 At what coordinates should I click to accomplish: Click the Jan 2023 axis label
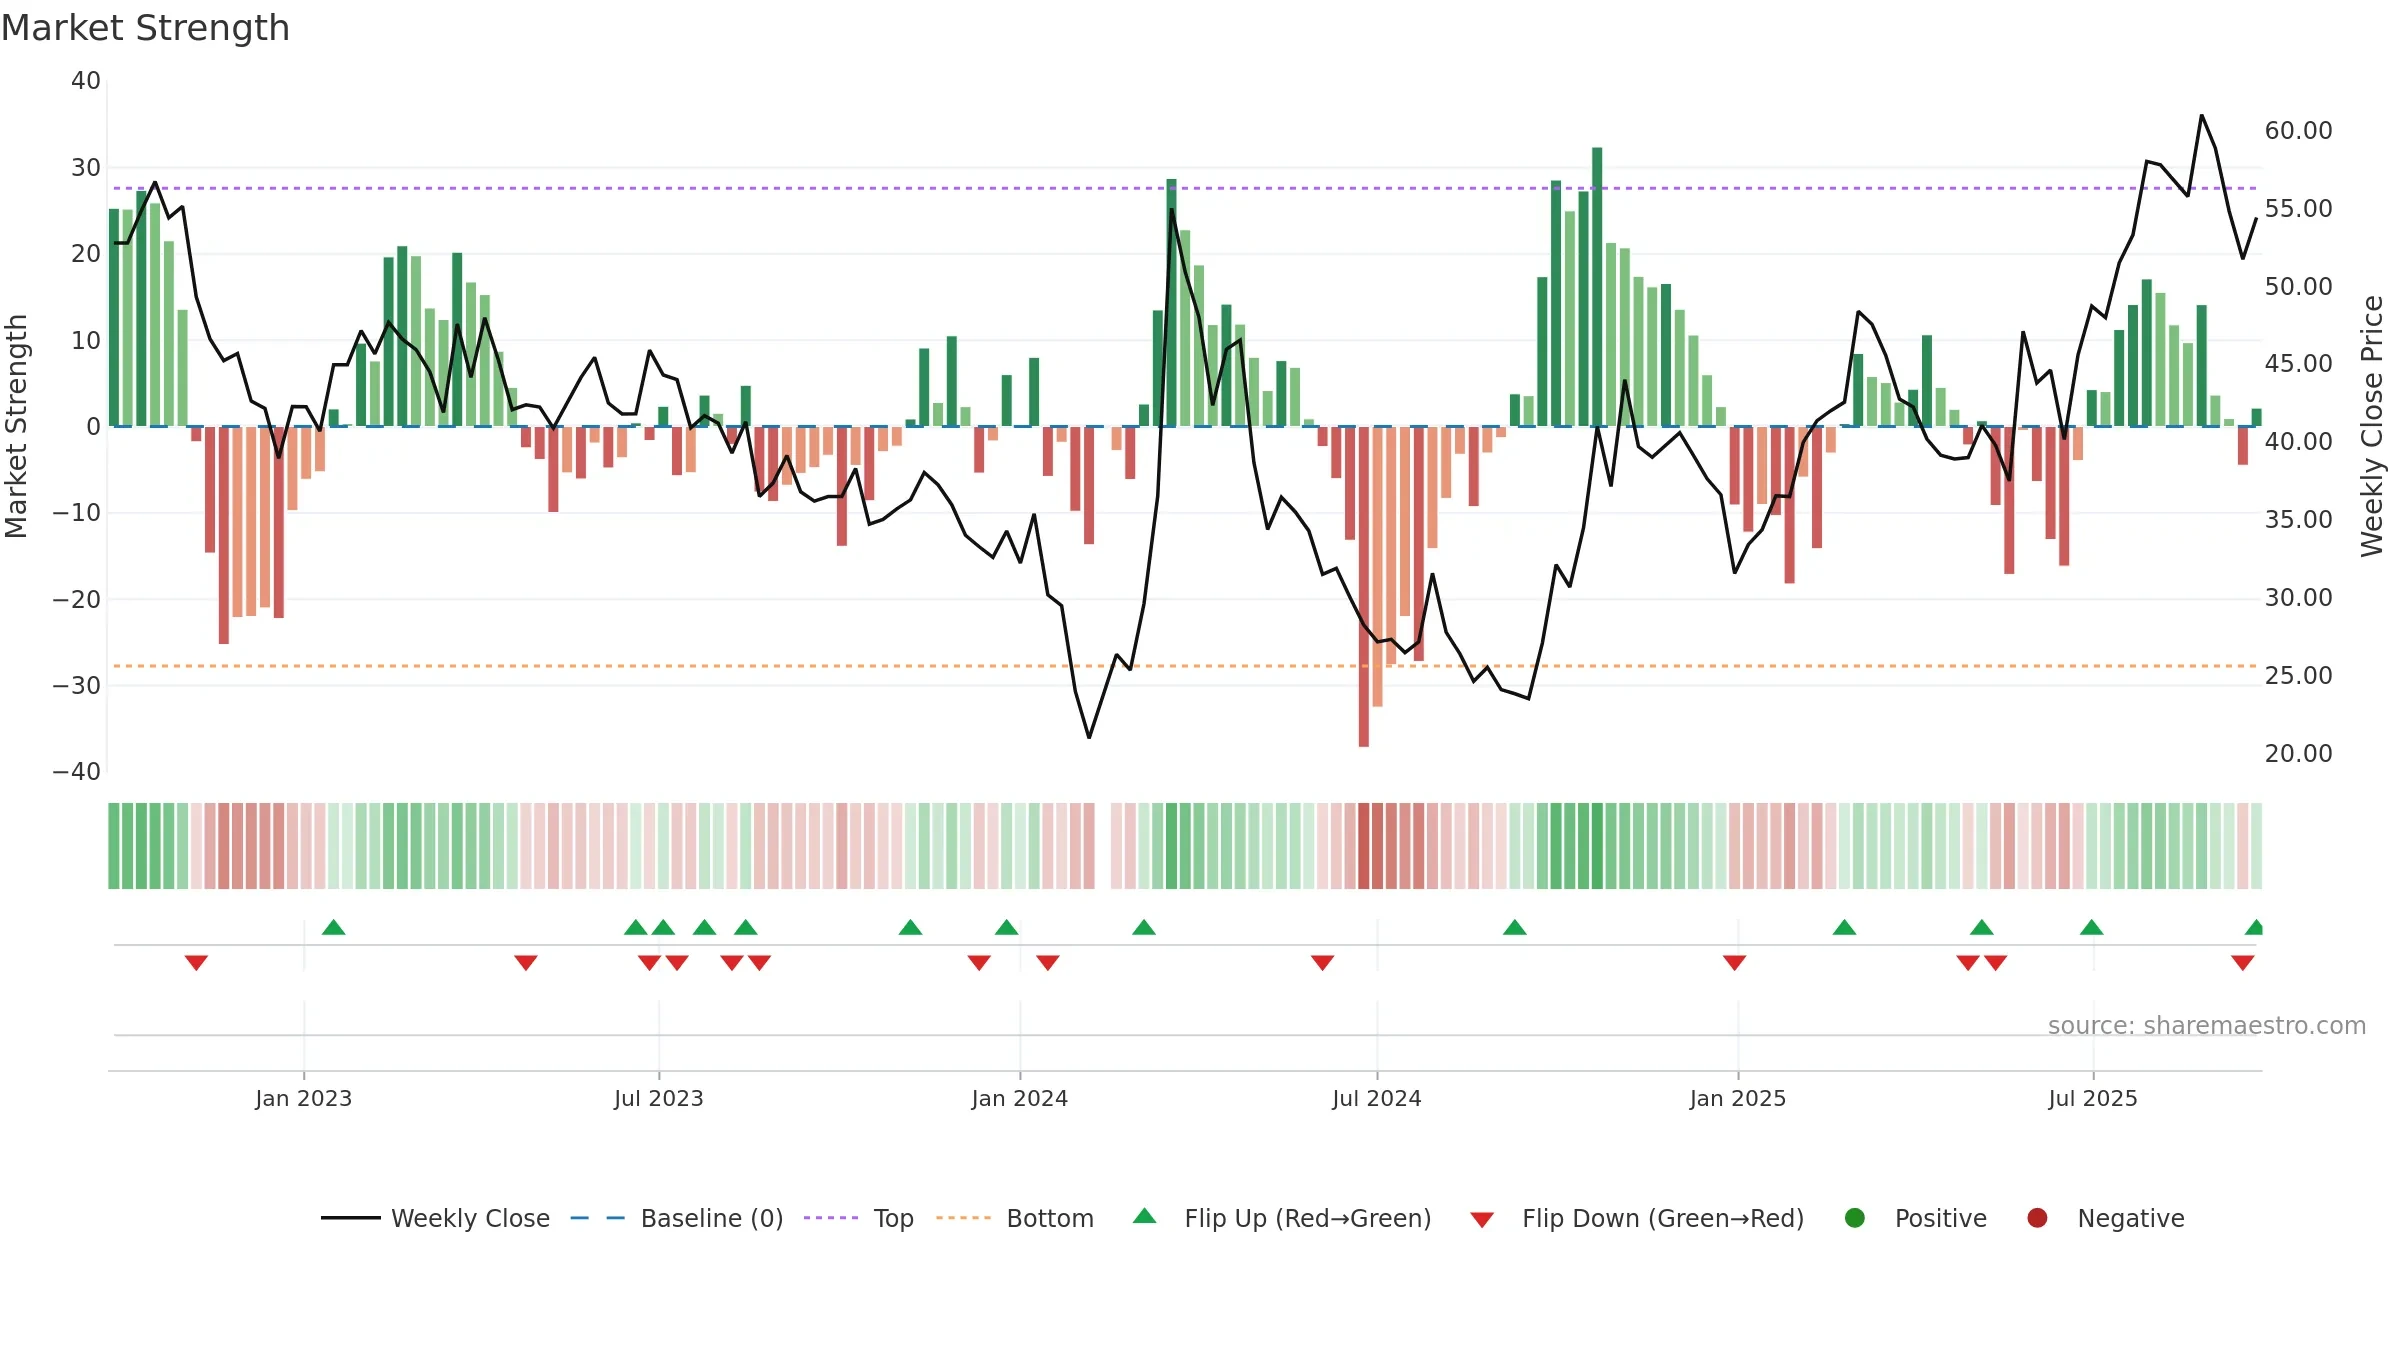point(303,1099)
